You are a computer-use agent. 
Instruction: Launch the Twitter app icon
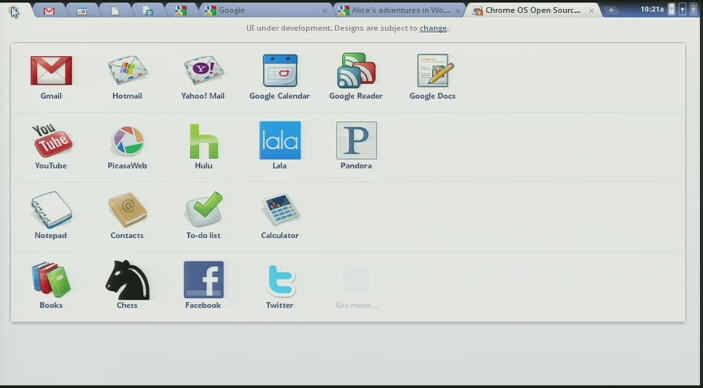tap(281, 281)
